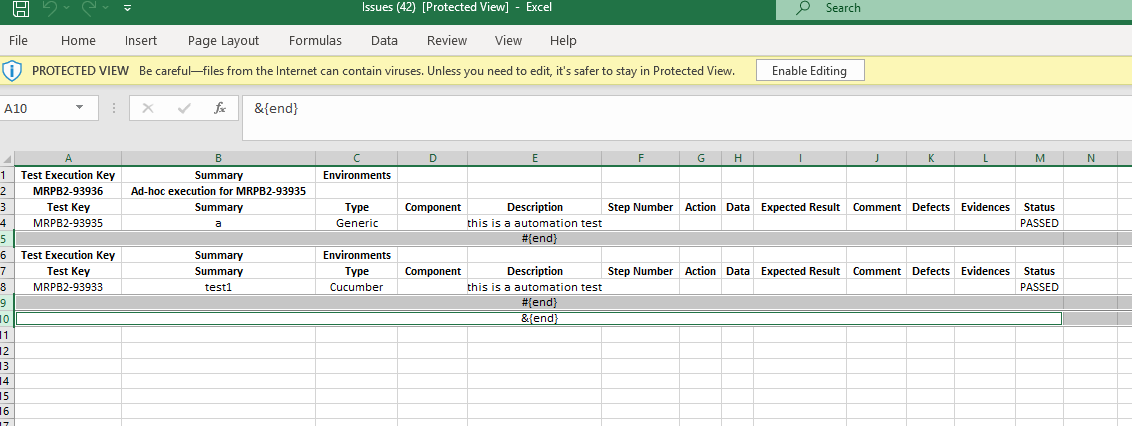The height and width of the screenshot is (426, 1132).
Task: Click the Search magnifier icon
Action: point(802,8)
